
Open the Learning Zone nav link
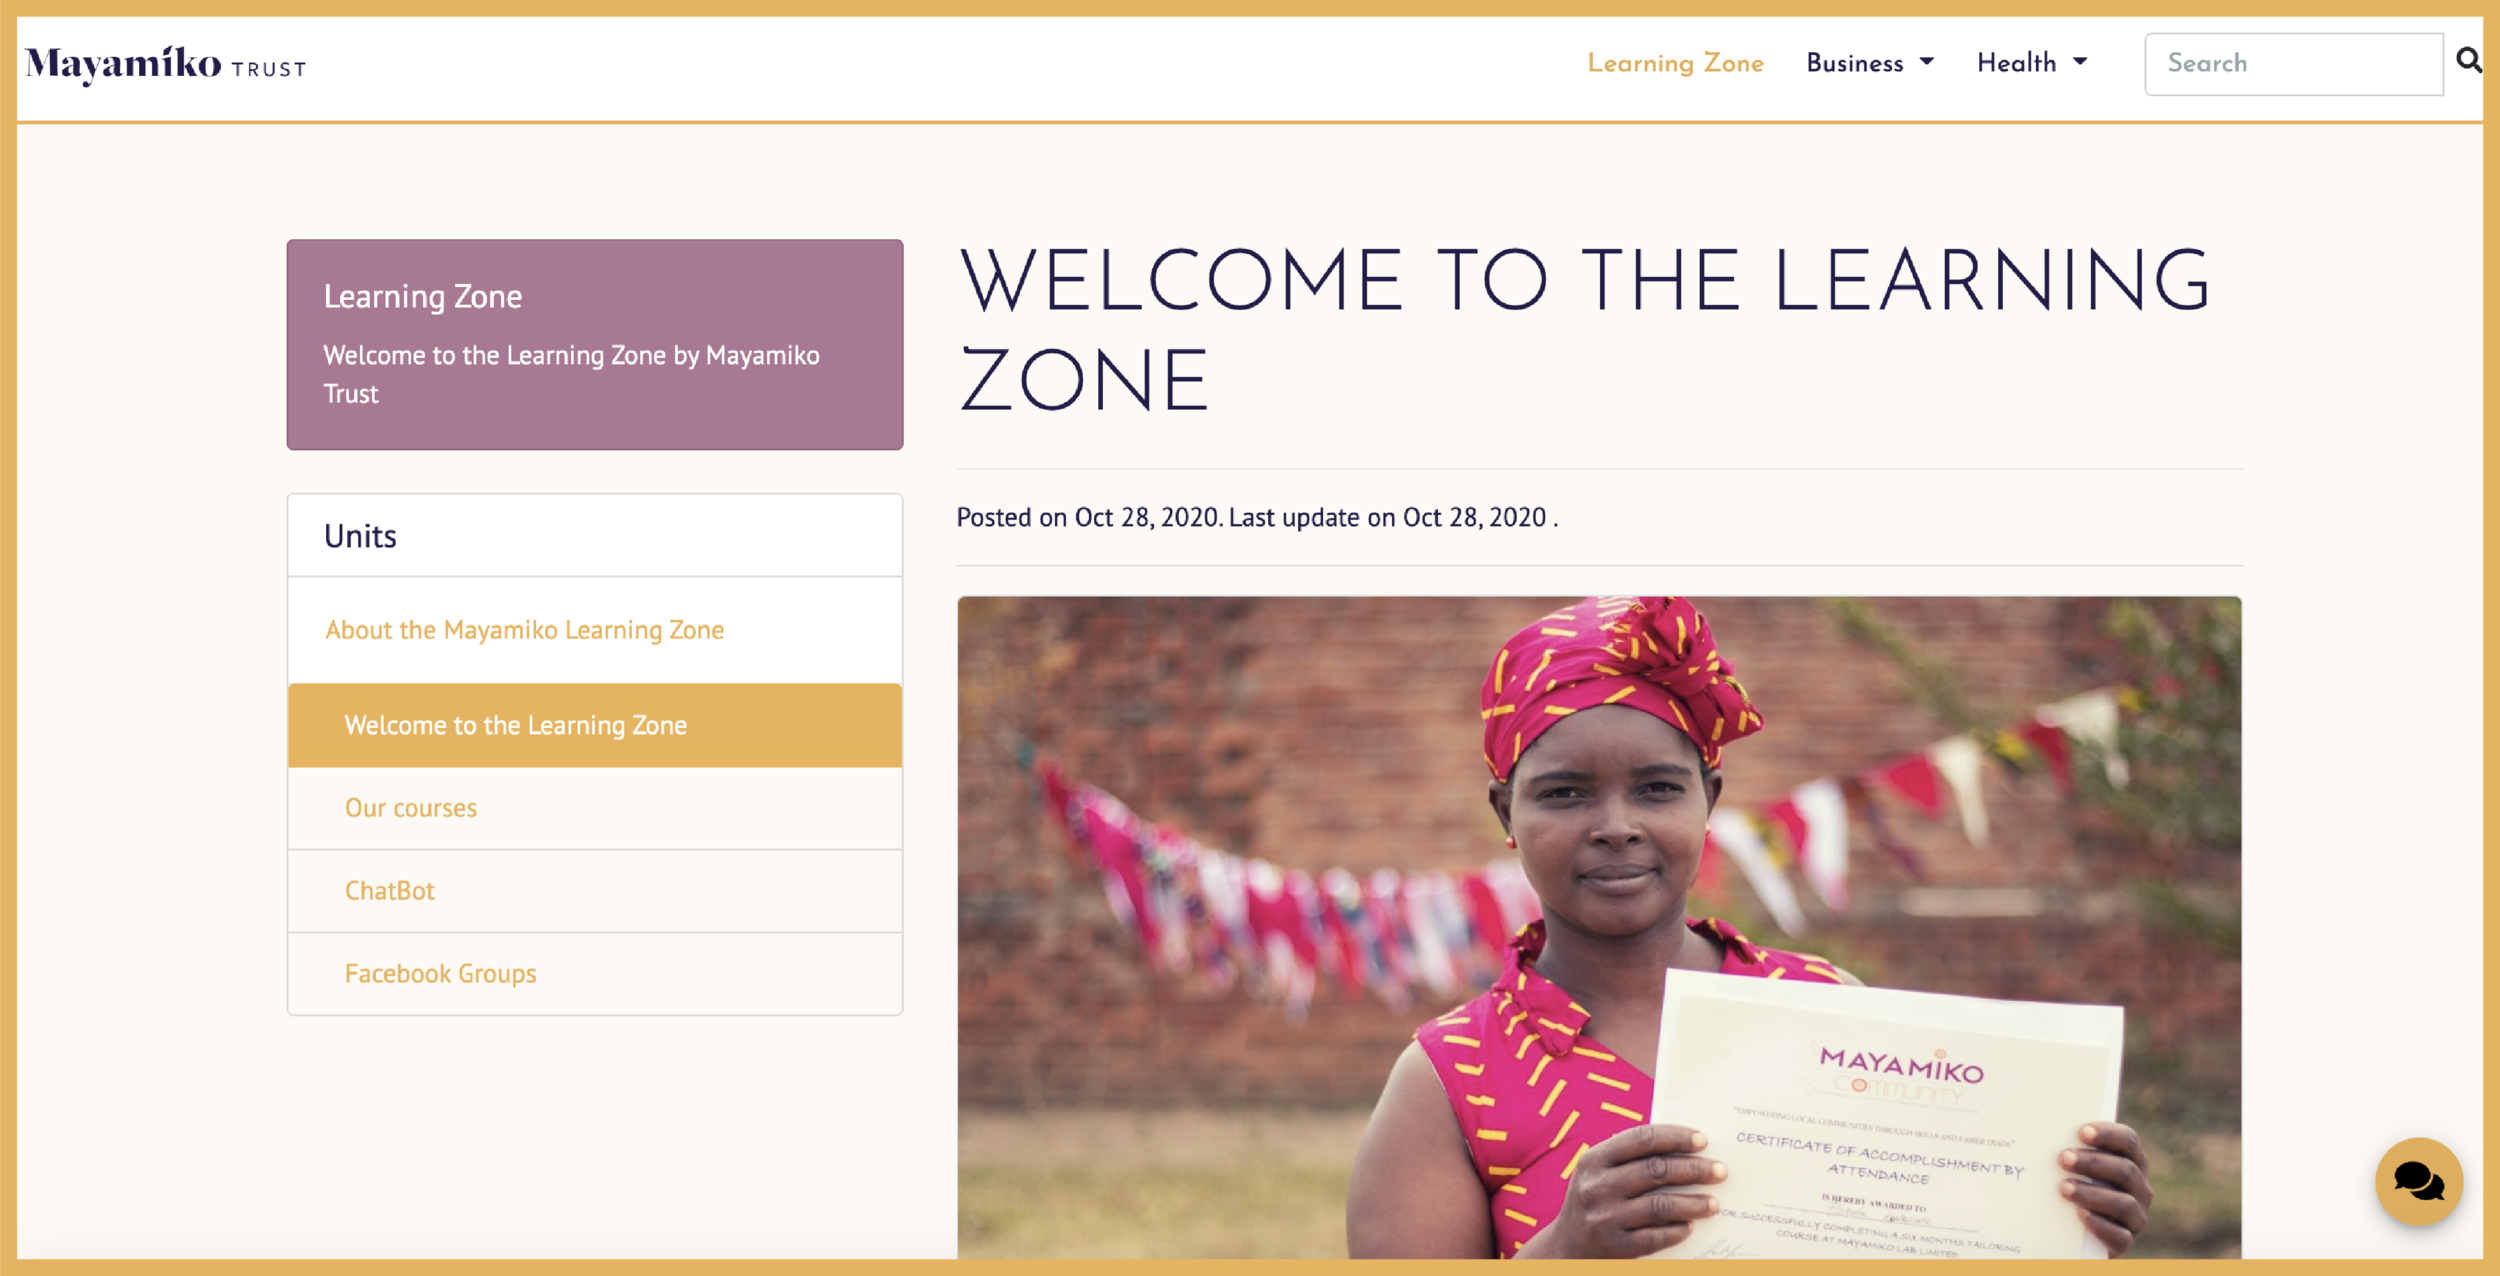click(x=1675, y=63)
